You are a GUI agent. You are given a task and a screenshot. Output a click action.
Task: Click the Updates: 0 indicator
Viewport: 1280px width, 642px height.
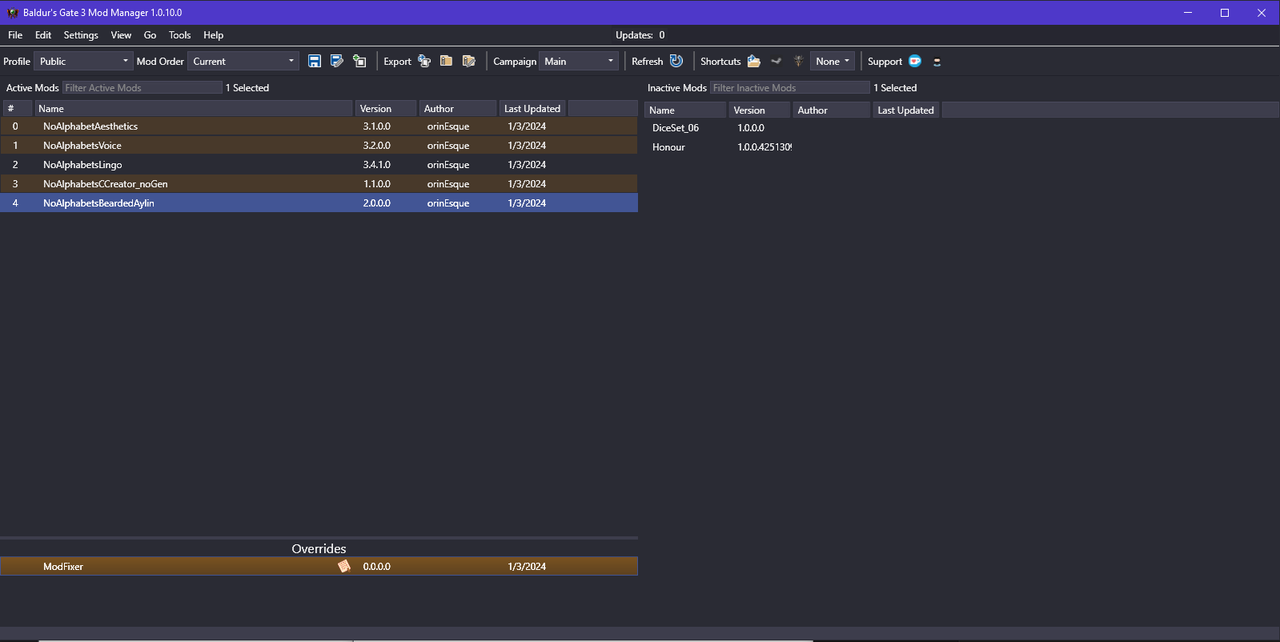point(640,35)
